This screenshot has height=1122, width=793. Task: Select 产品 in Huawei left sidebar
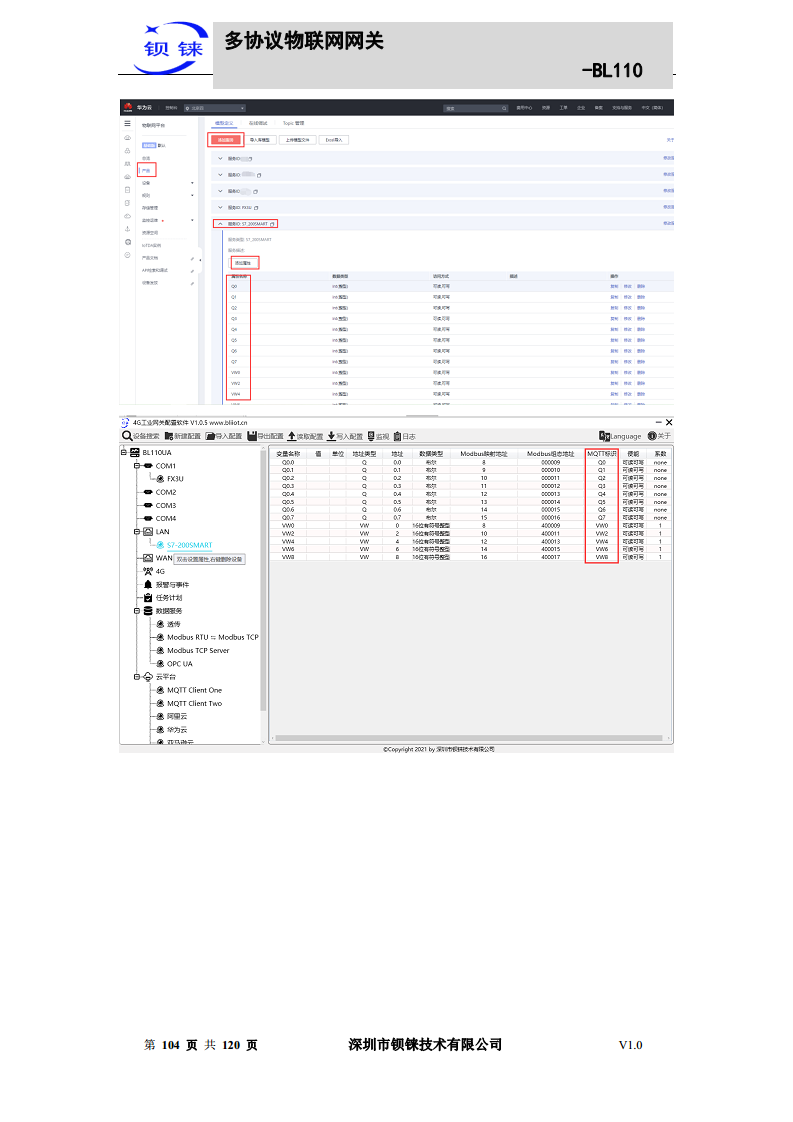146,170
